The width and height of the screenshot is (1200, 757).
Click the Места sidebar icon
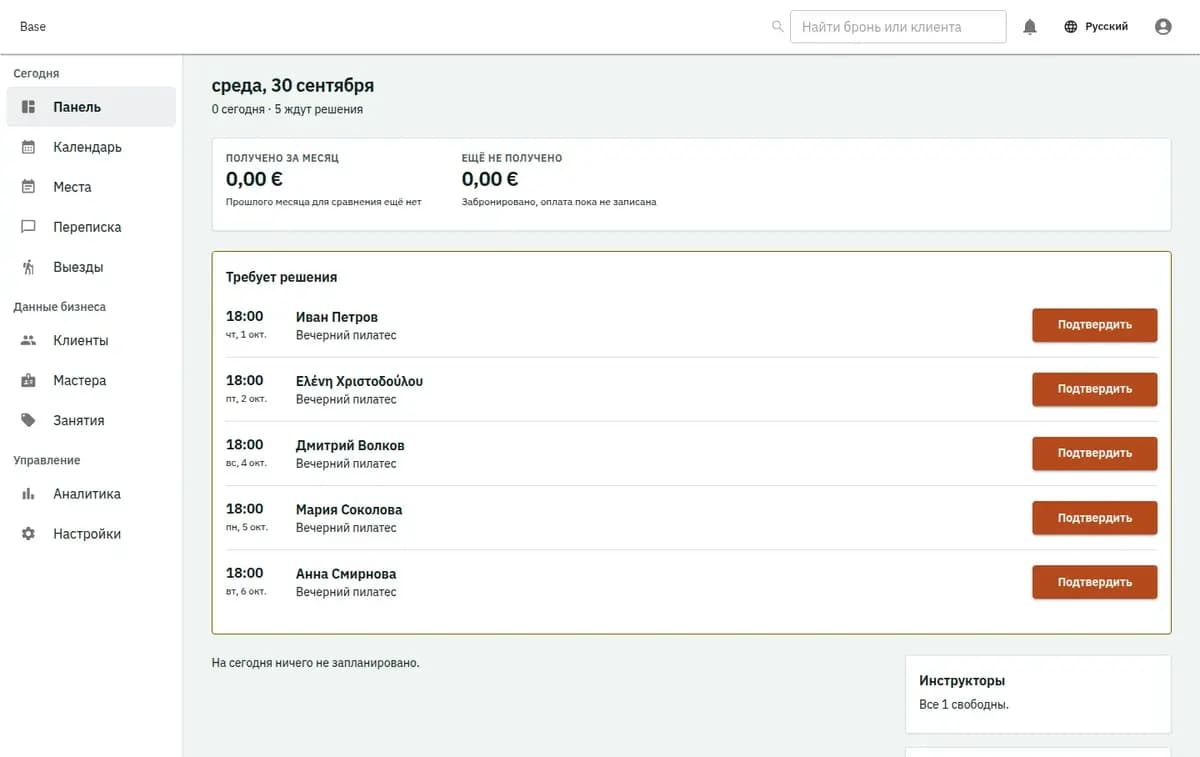click(29, 187)
